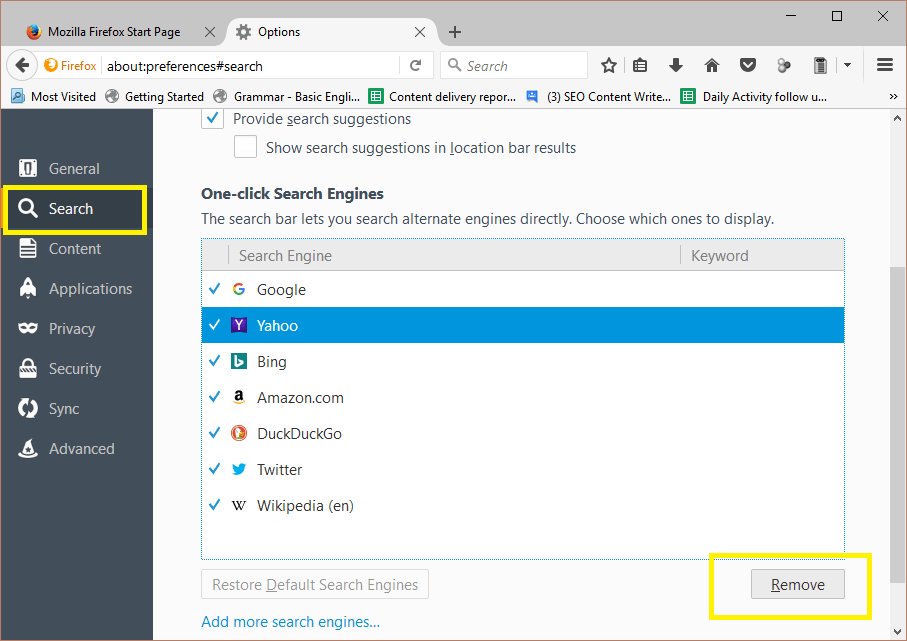Select the Google engine row name

pos(281,290)
